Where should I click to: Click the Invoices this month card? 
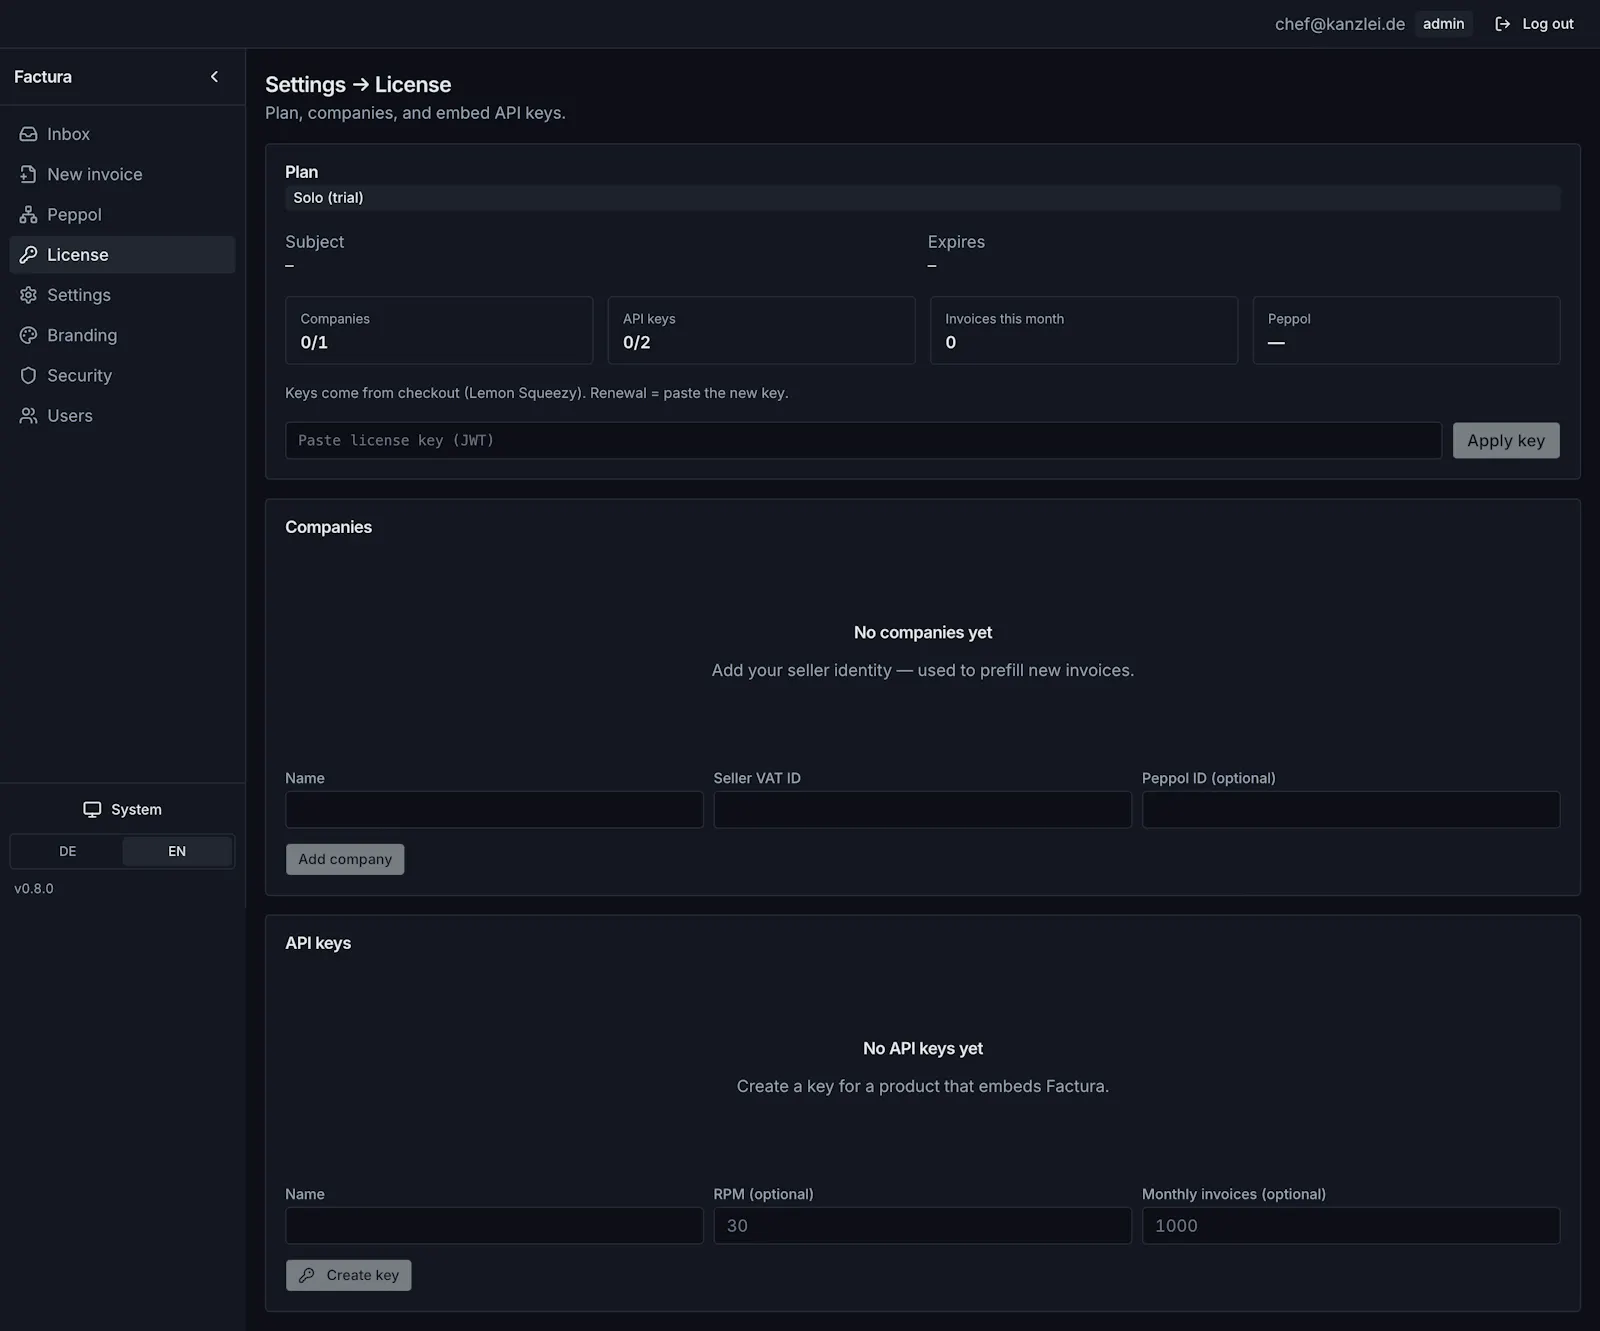coord(1084,330)
